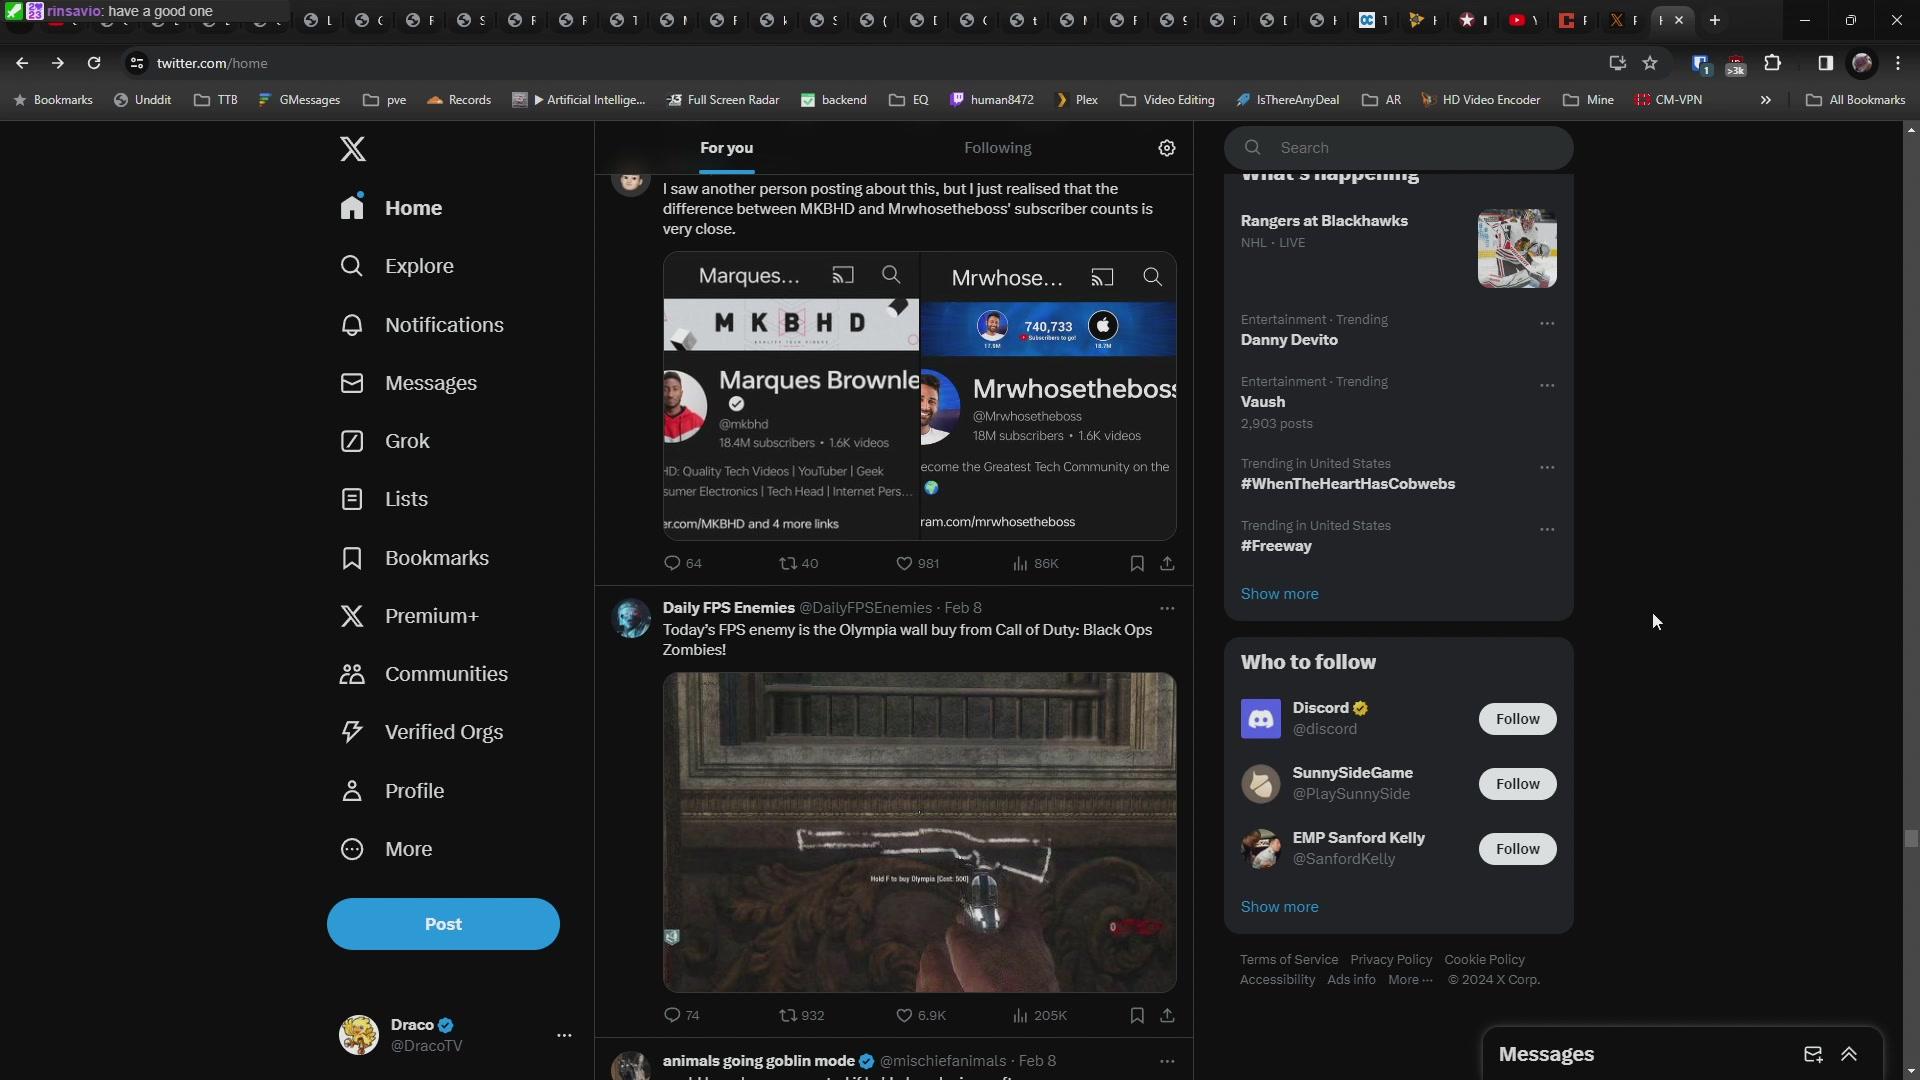Open Lists page

coord(384,499)
